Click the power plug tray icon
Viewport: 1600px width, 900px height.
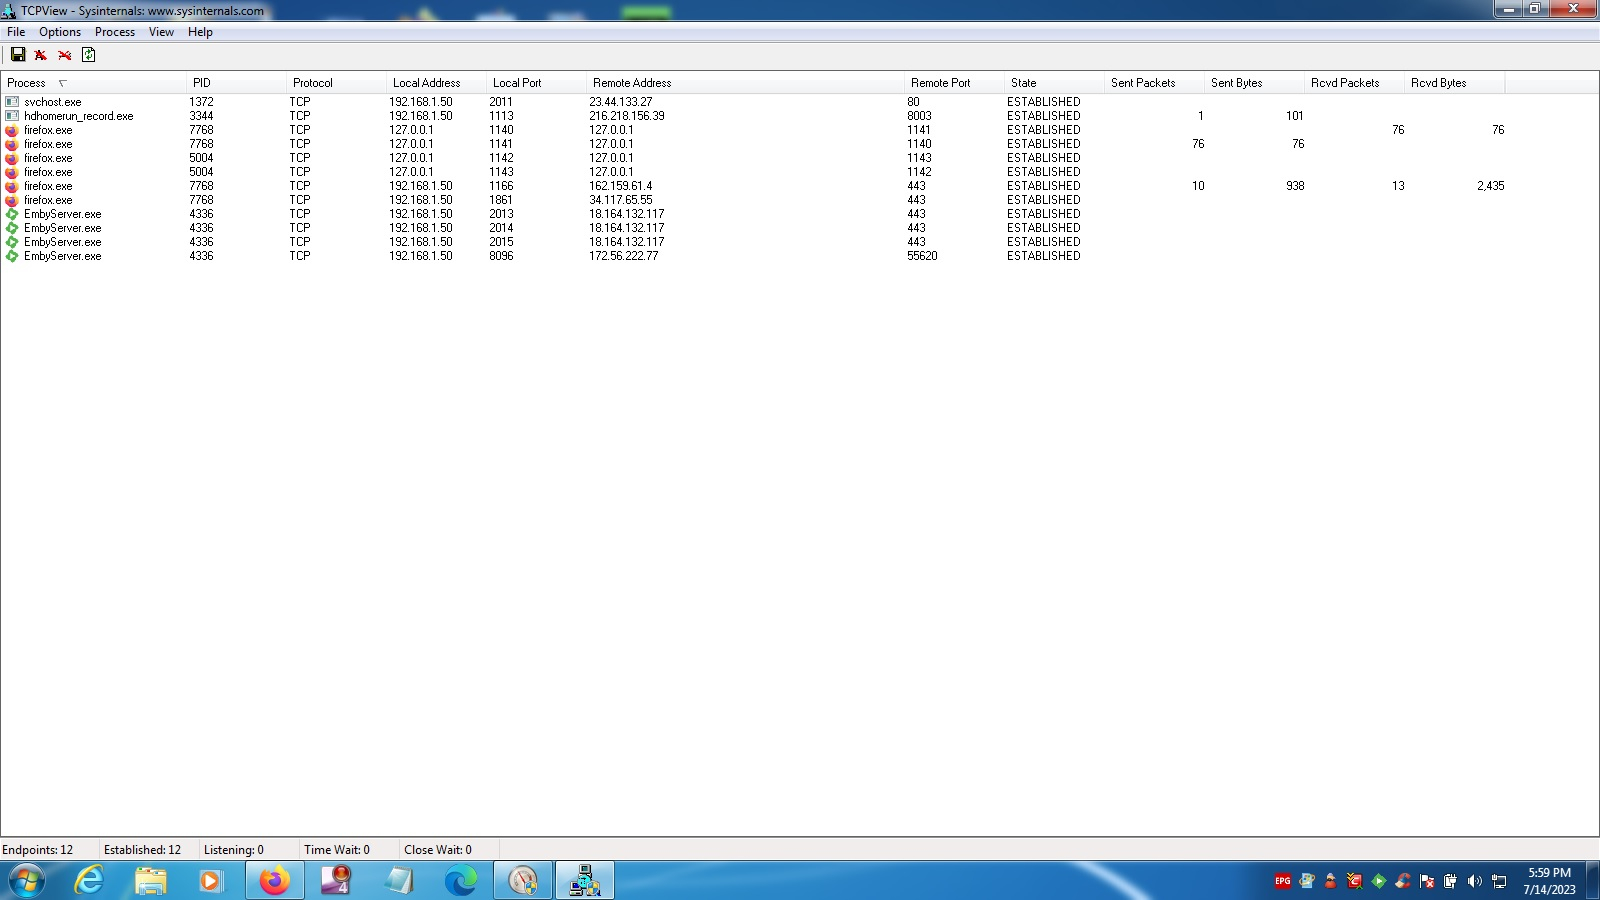click(x=1451, y=881)
